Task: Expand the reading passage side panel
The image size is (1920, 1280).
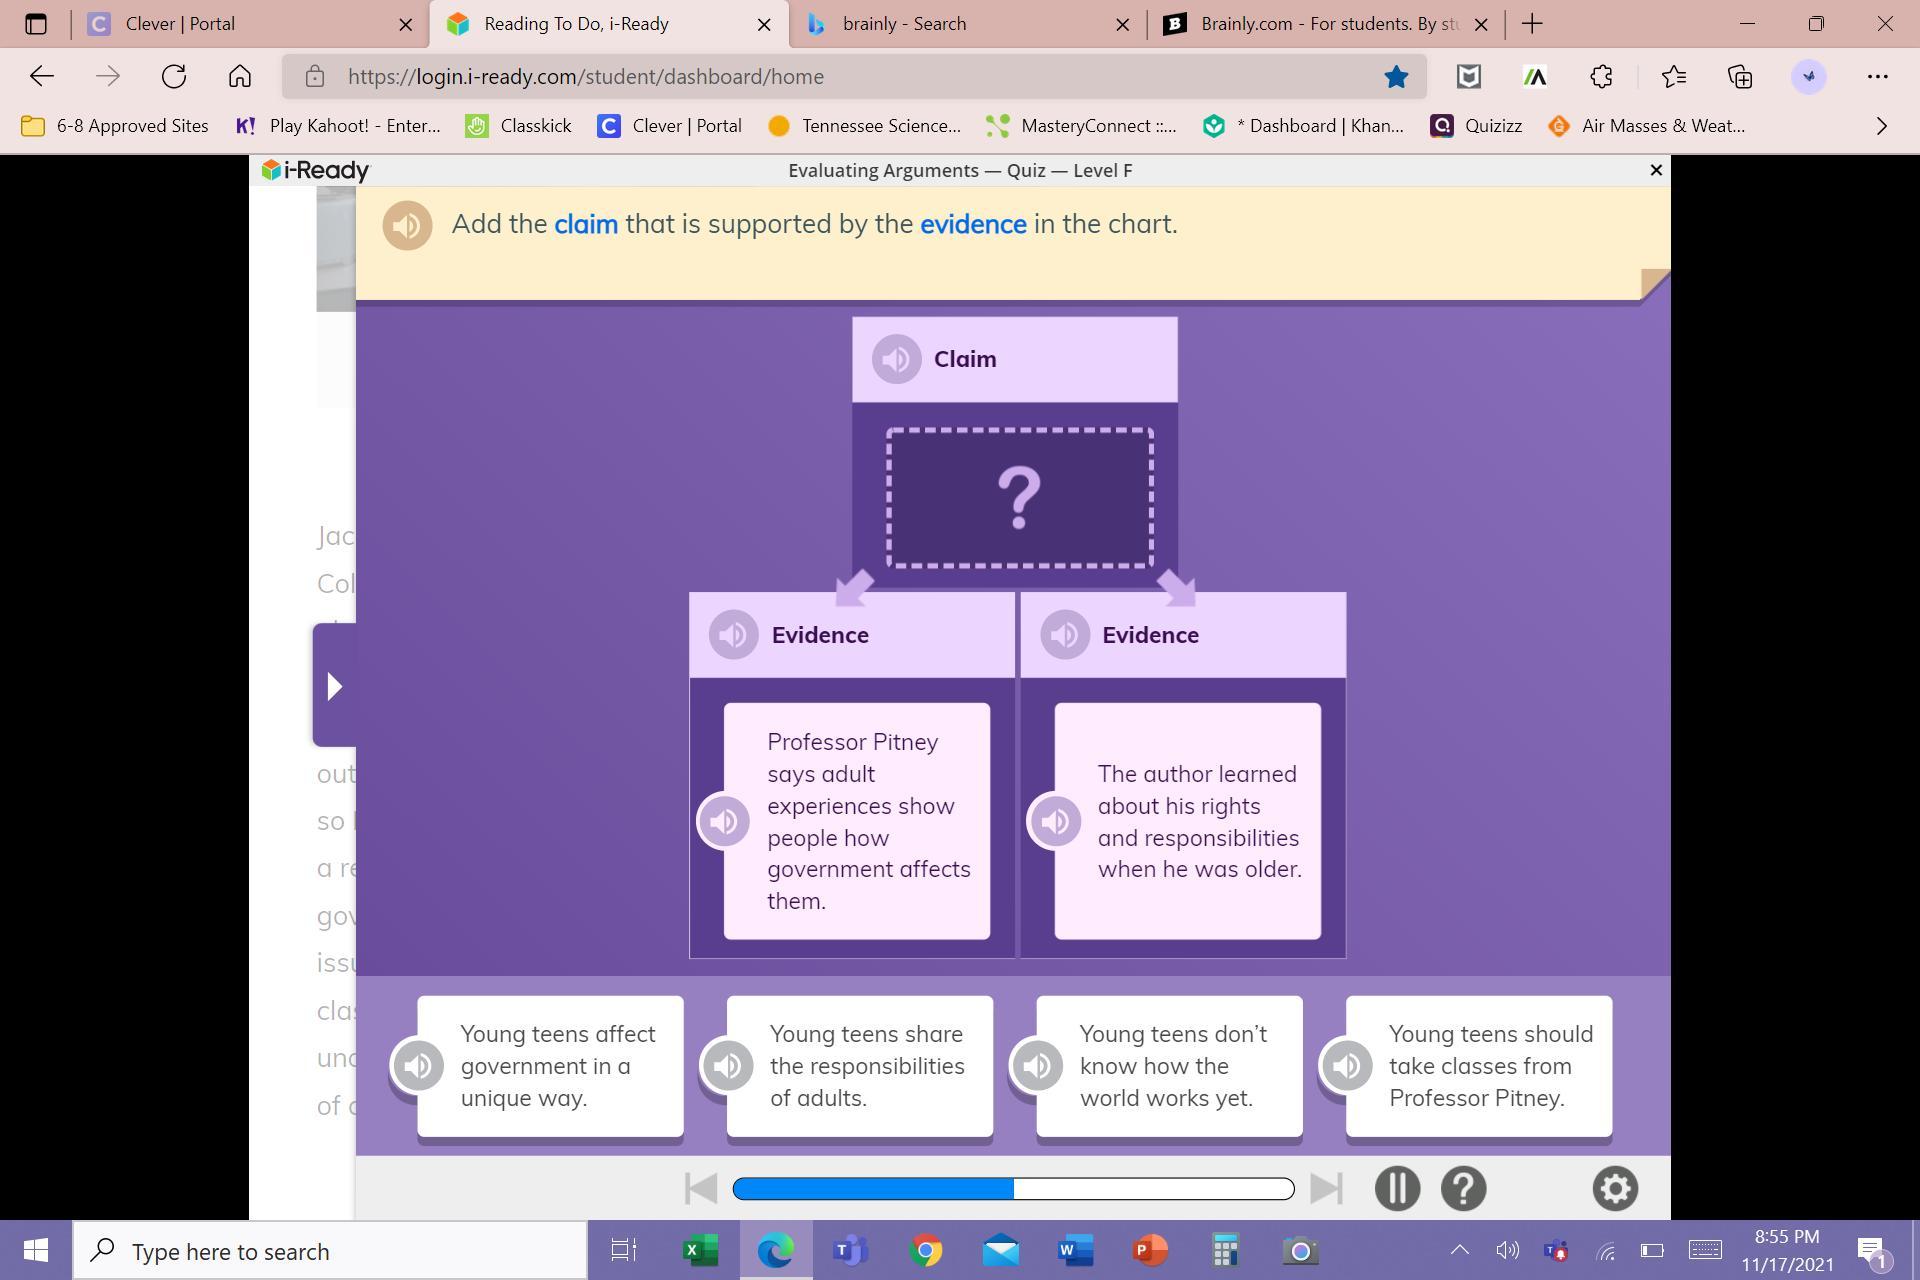Action: (334, 686)
